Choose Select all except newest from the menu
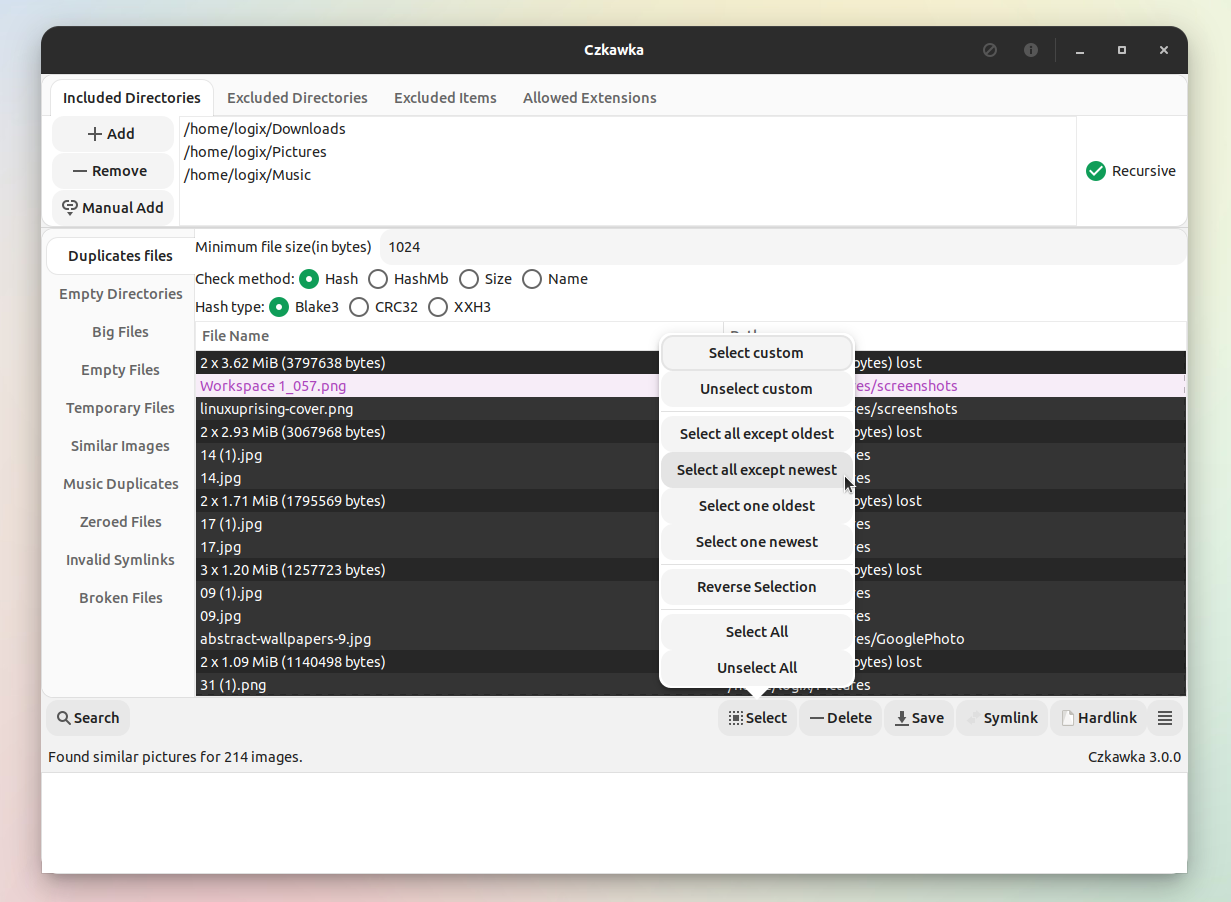 [756, 469]
